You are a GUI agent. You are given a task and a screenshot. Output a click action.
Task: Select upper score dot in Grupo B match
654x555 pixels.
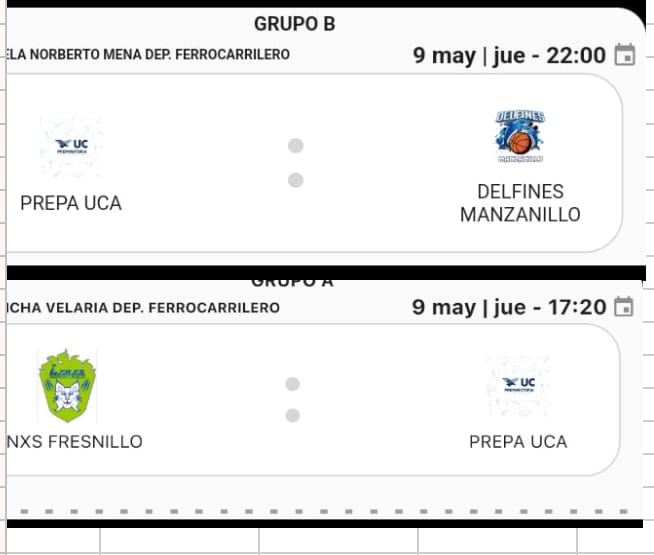[295, 146]
